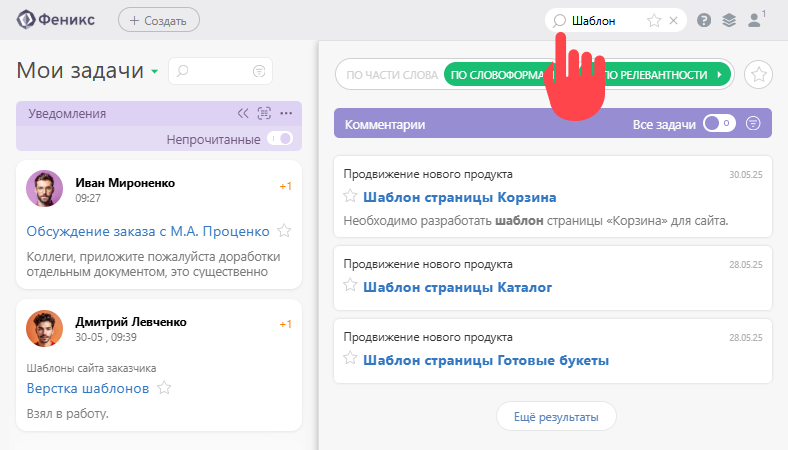This screenshot has width=788, height=450.
Task: Click Продвижение нового продукта above Каталог
Action: click(428, 264)
